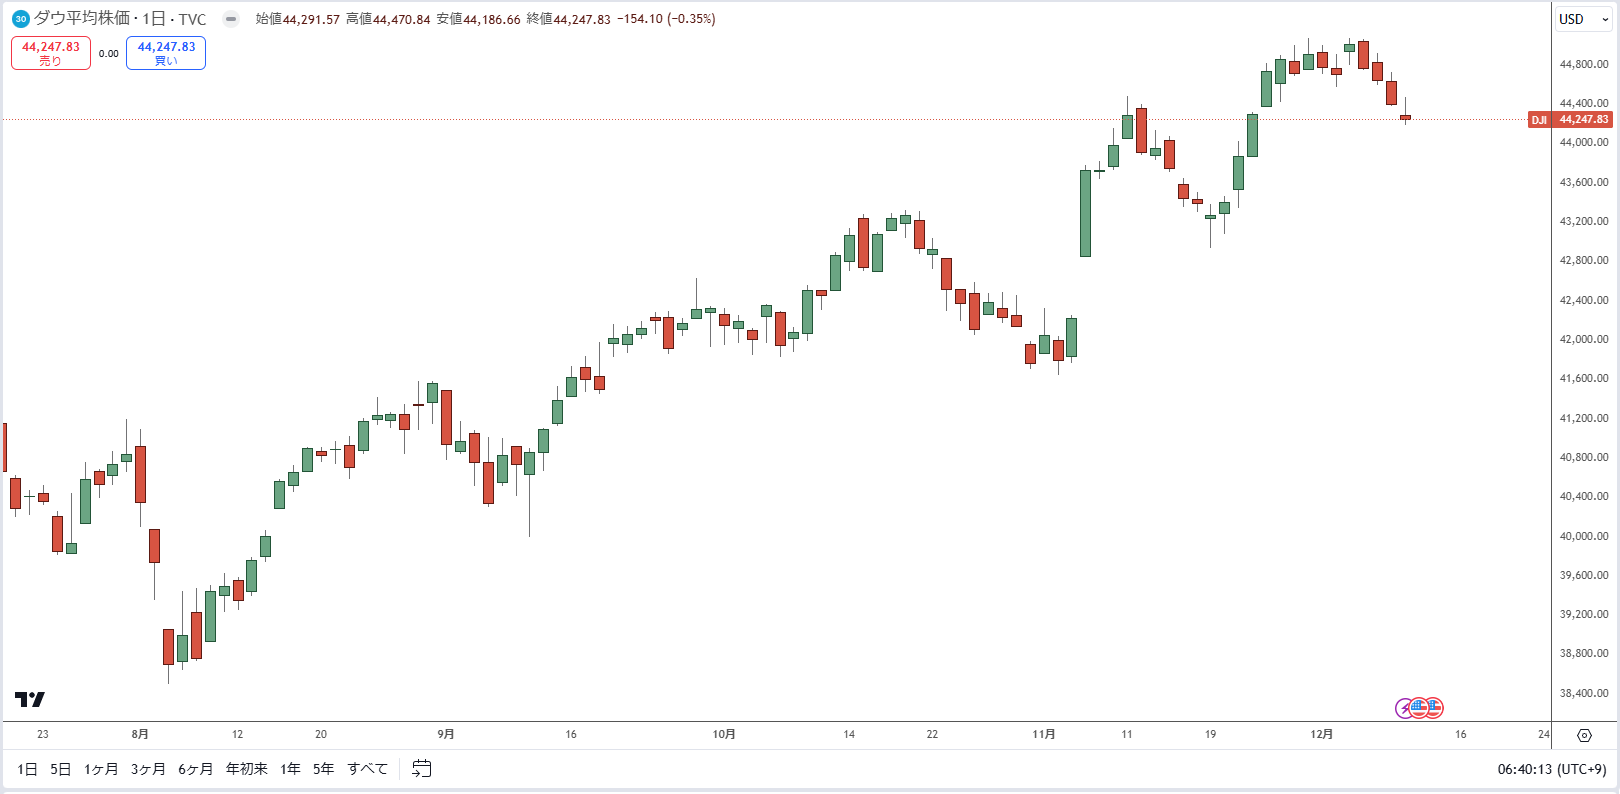
Task: Collapse the legend with the gray minus button
Action: coord(231,19)
